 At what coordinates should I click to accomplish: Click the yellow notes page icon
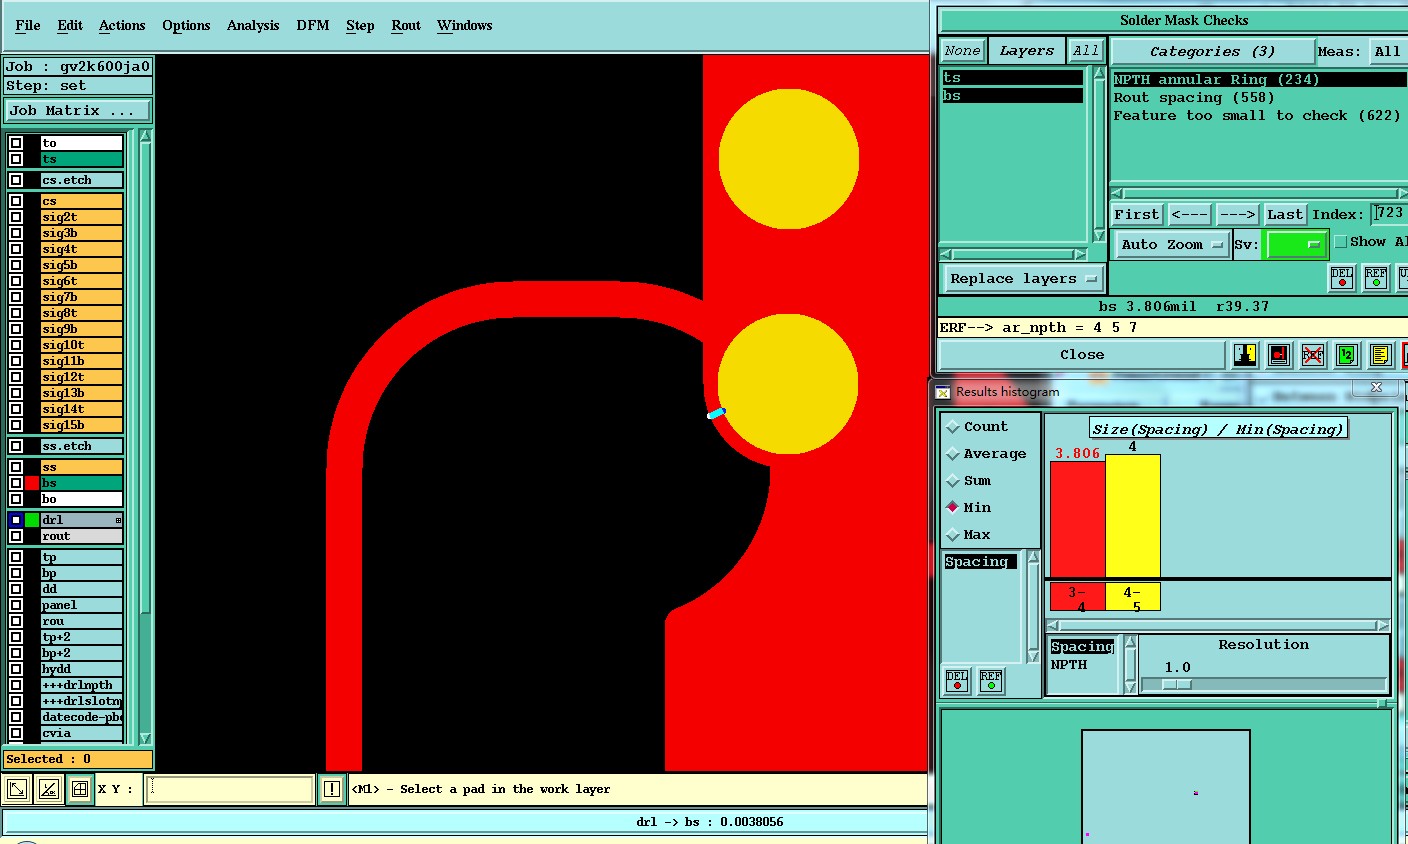1381,354
